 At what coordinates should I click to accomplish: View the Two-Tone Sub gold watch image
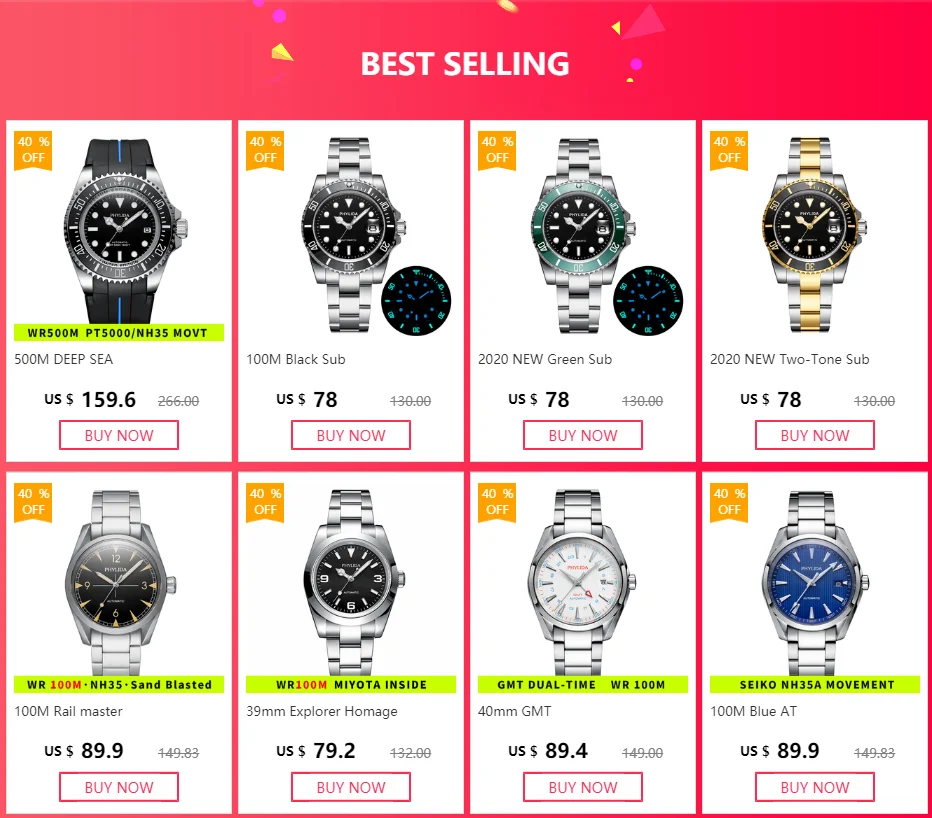(x=814, y=233)
